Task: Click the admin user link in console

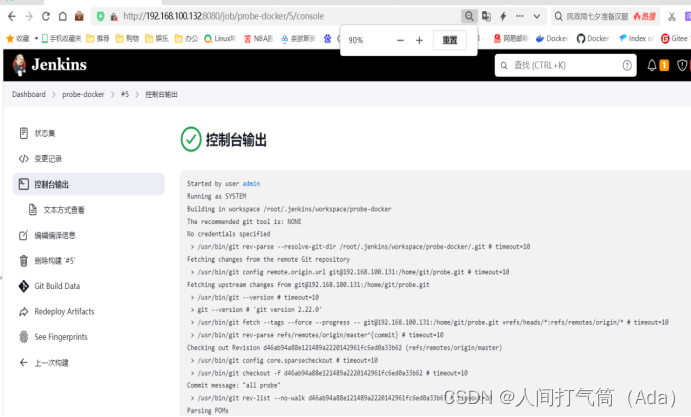Action: coord(251,184)
